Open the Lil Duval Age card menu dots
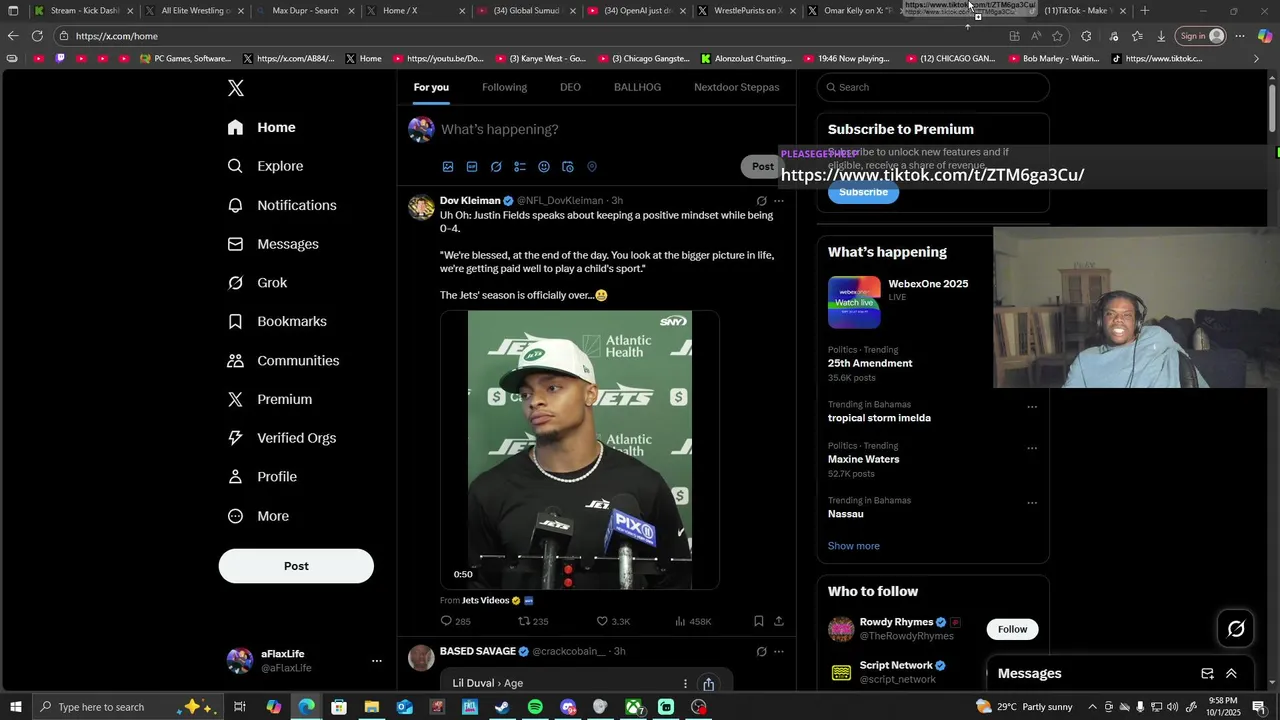Image resolution: width=1280 pixels, height=720 pixels. [x=685, y=684]
